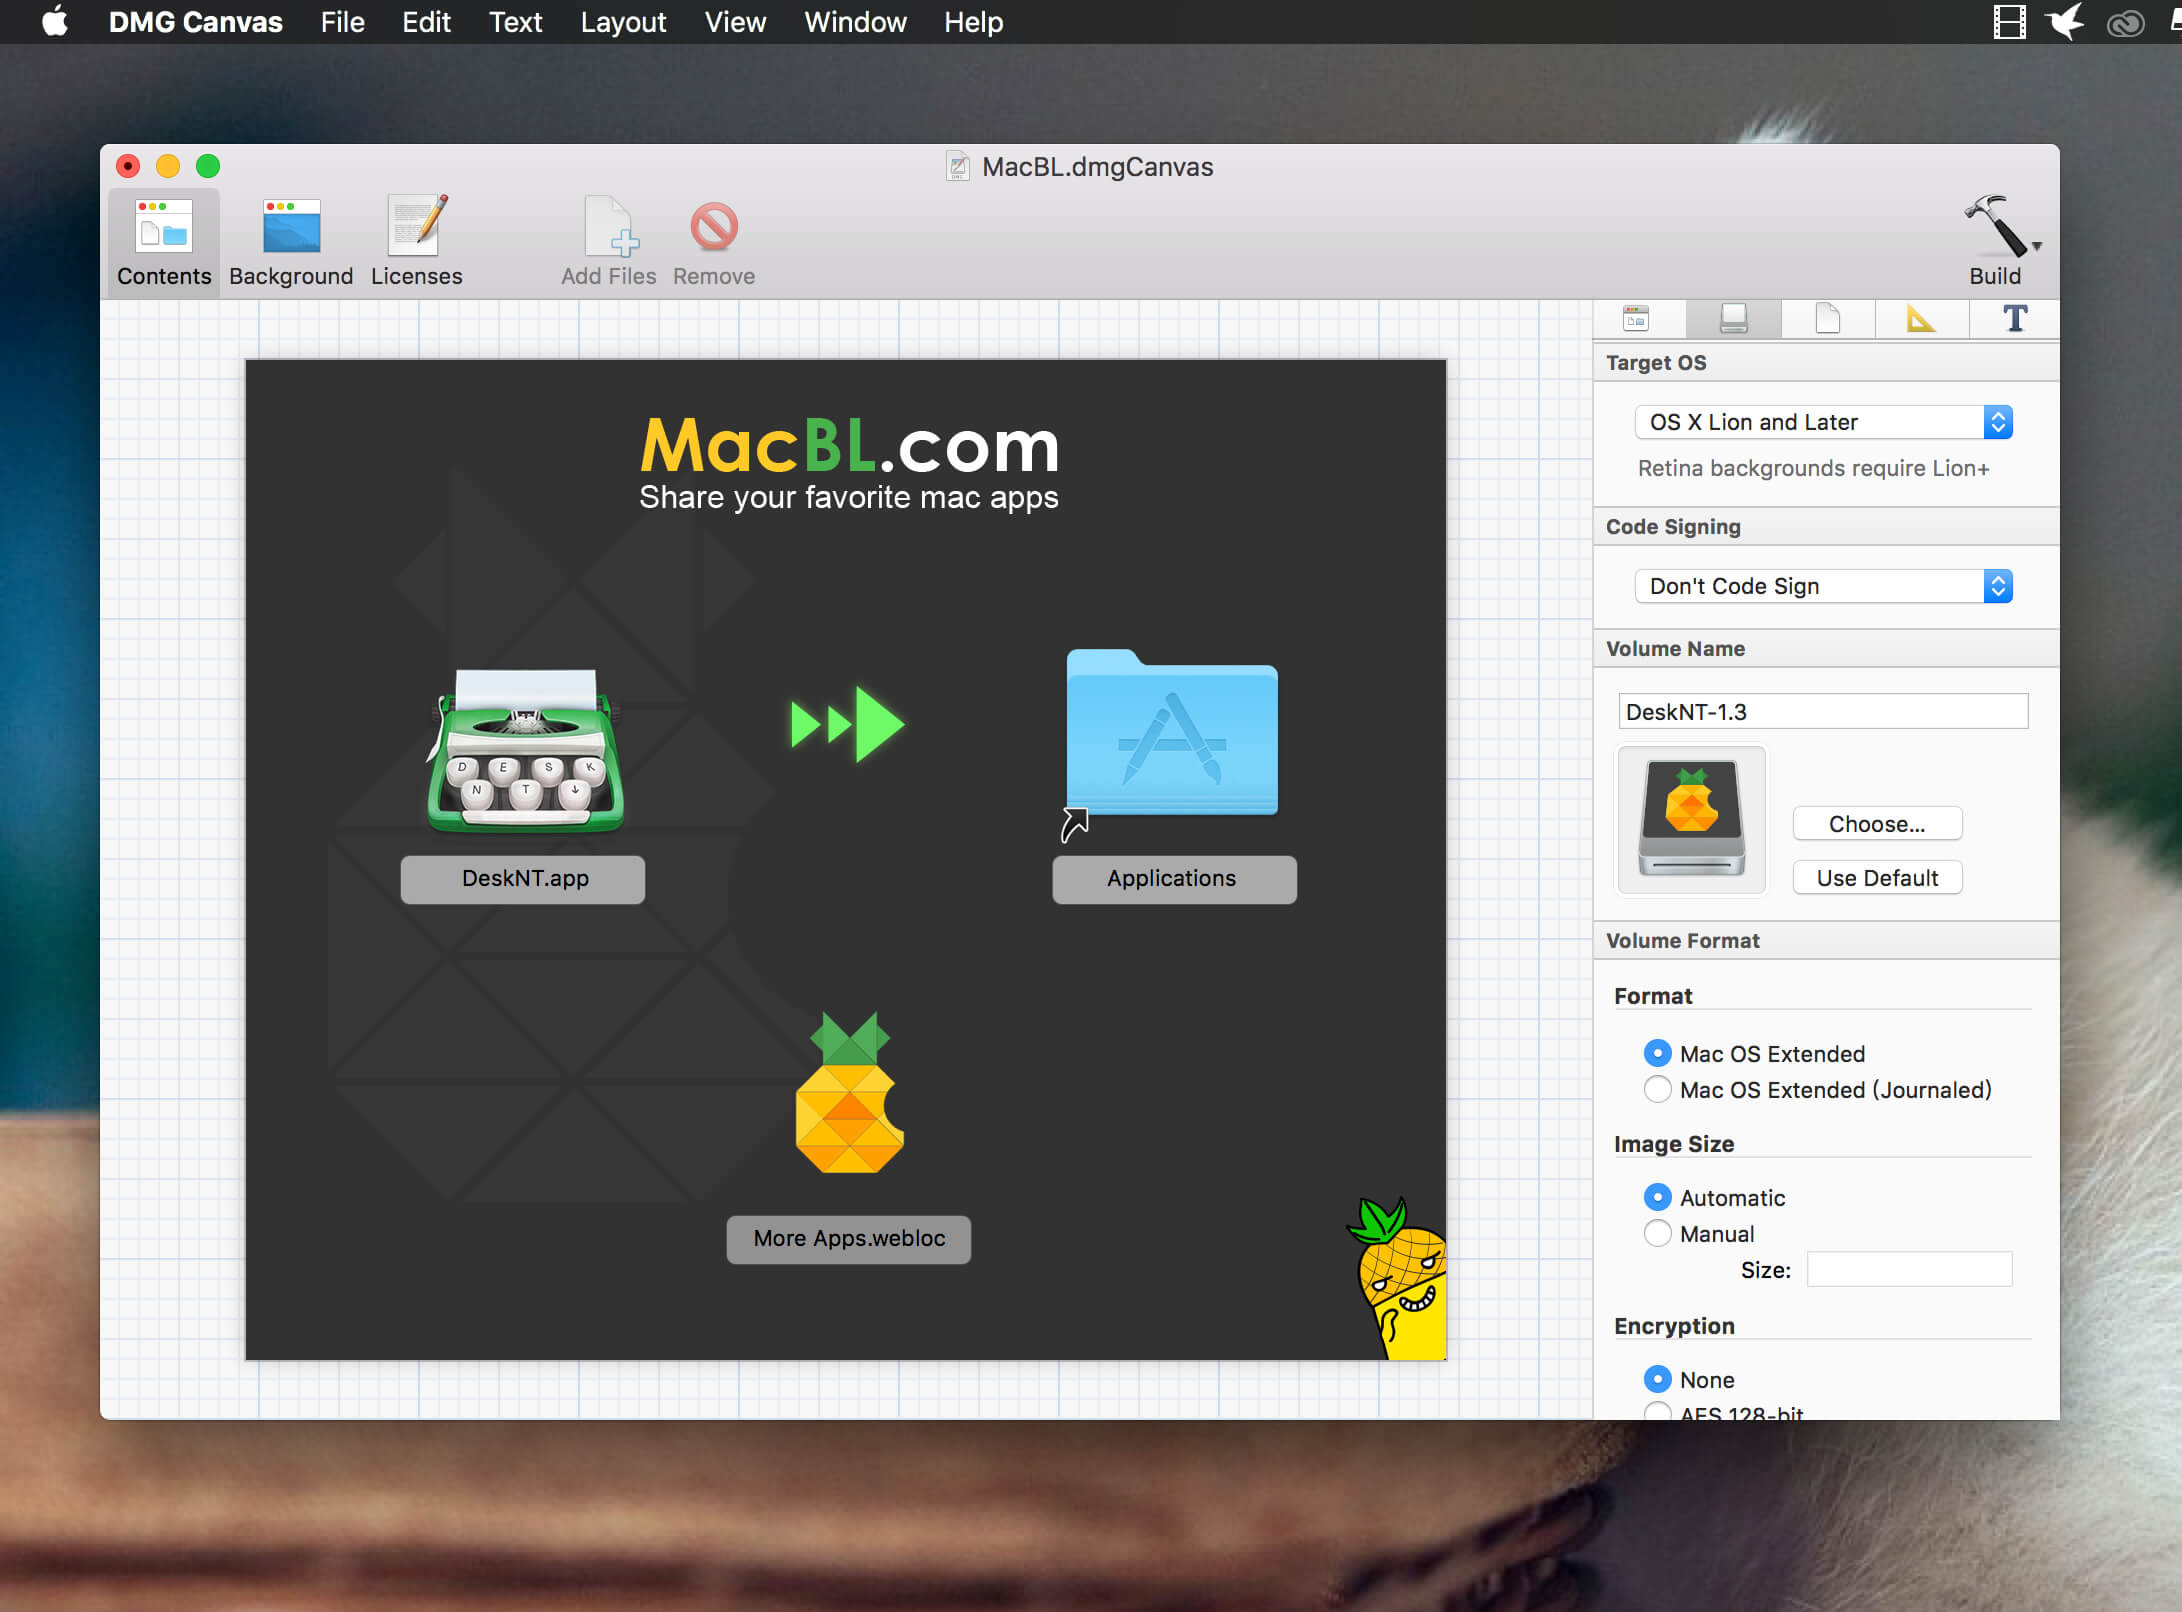2182x1612 pixels.
Task: Click the volume icon preview thumbnail
Action: pos(1692,820)
